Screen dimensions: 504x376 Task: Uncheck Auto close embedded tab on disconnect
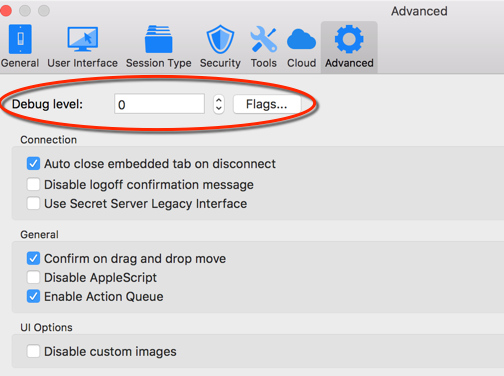coord(33,164)
